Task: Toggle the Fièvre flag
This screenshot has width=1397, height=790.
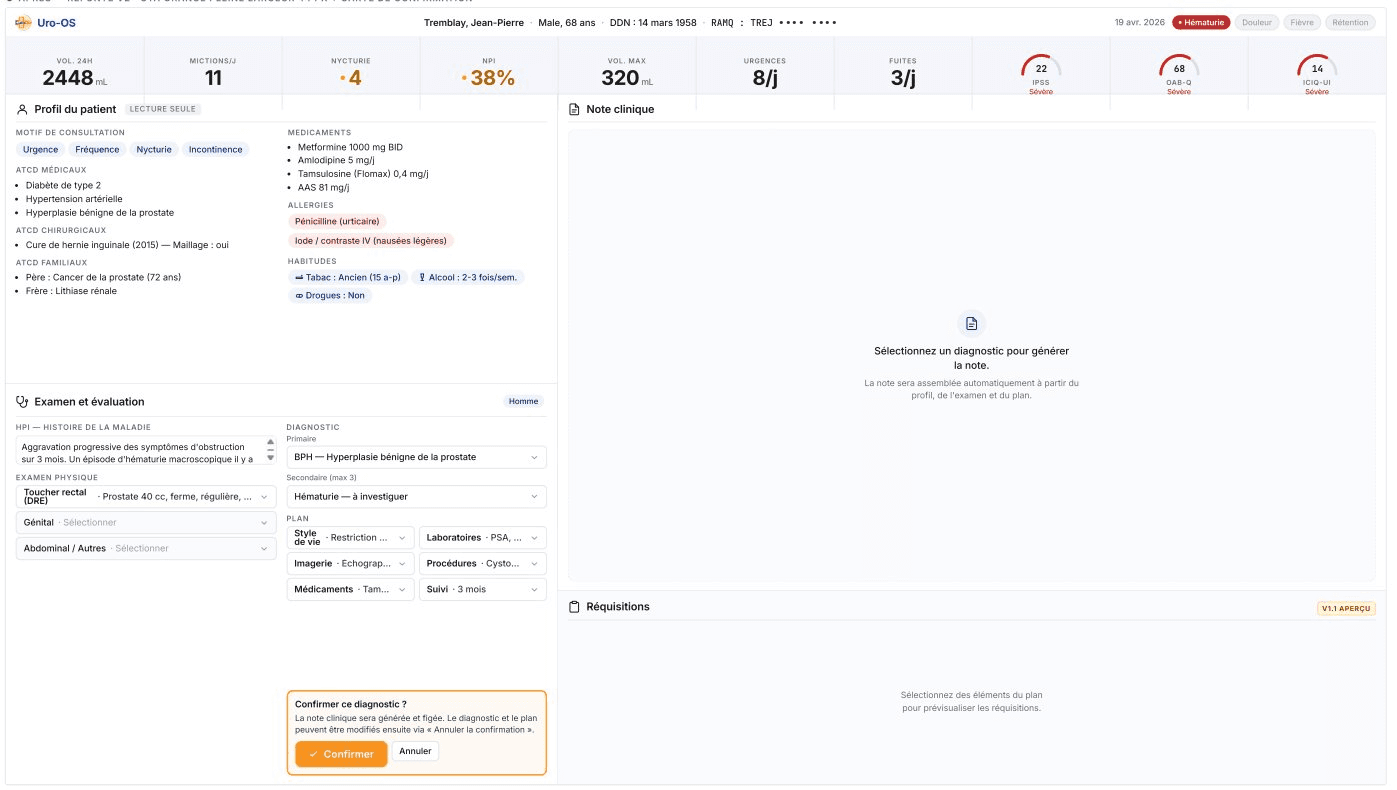Action: tap(1302, 22)
